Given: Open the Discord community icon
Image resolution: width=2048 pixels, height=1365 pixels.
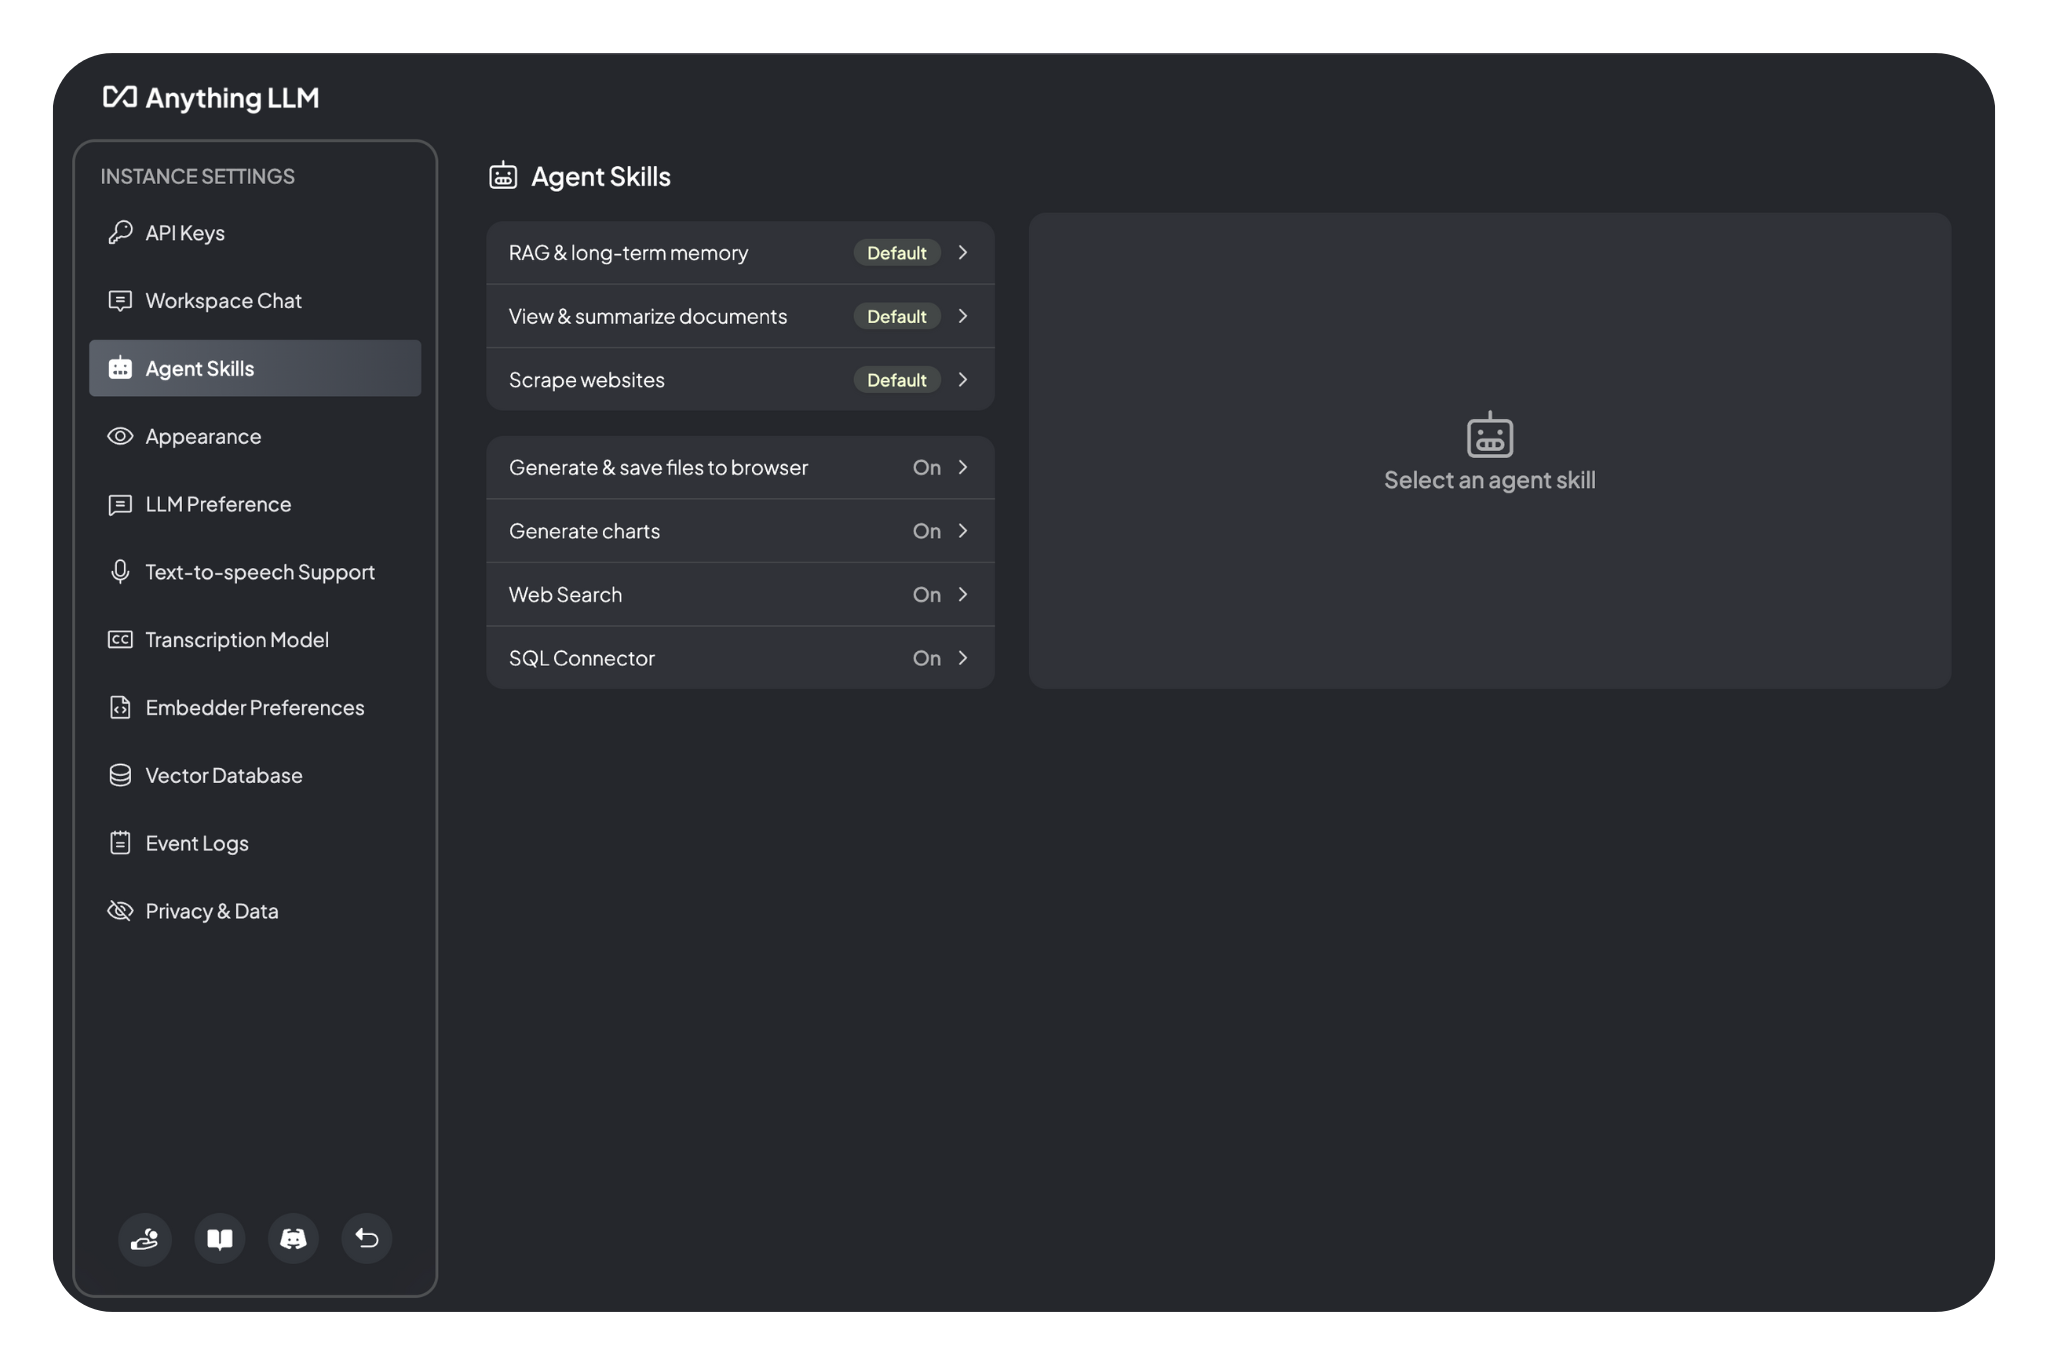Looking at the screenshot, I should pos(293,1238).
